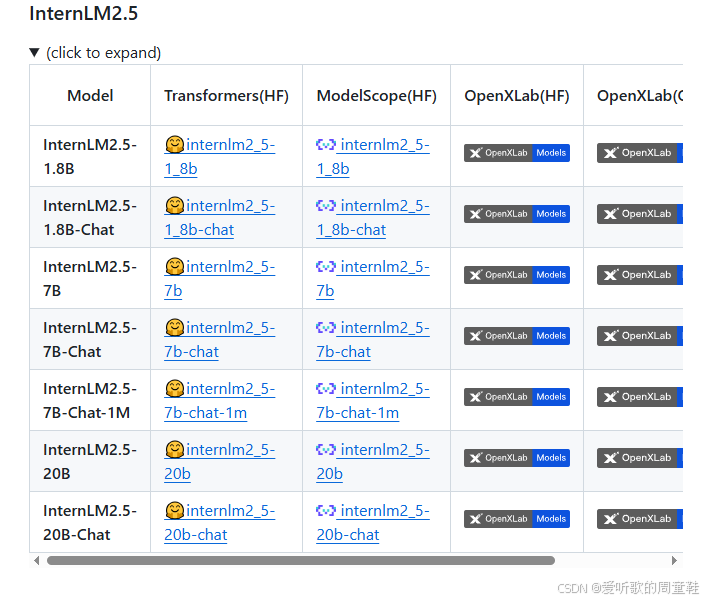Open OpenXLab(HF) Models badge for InternLM2.5-7B
710x601 pixels.
pos(517,275)
